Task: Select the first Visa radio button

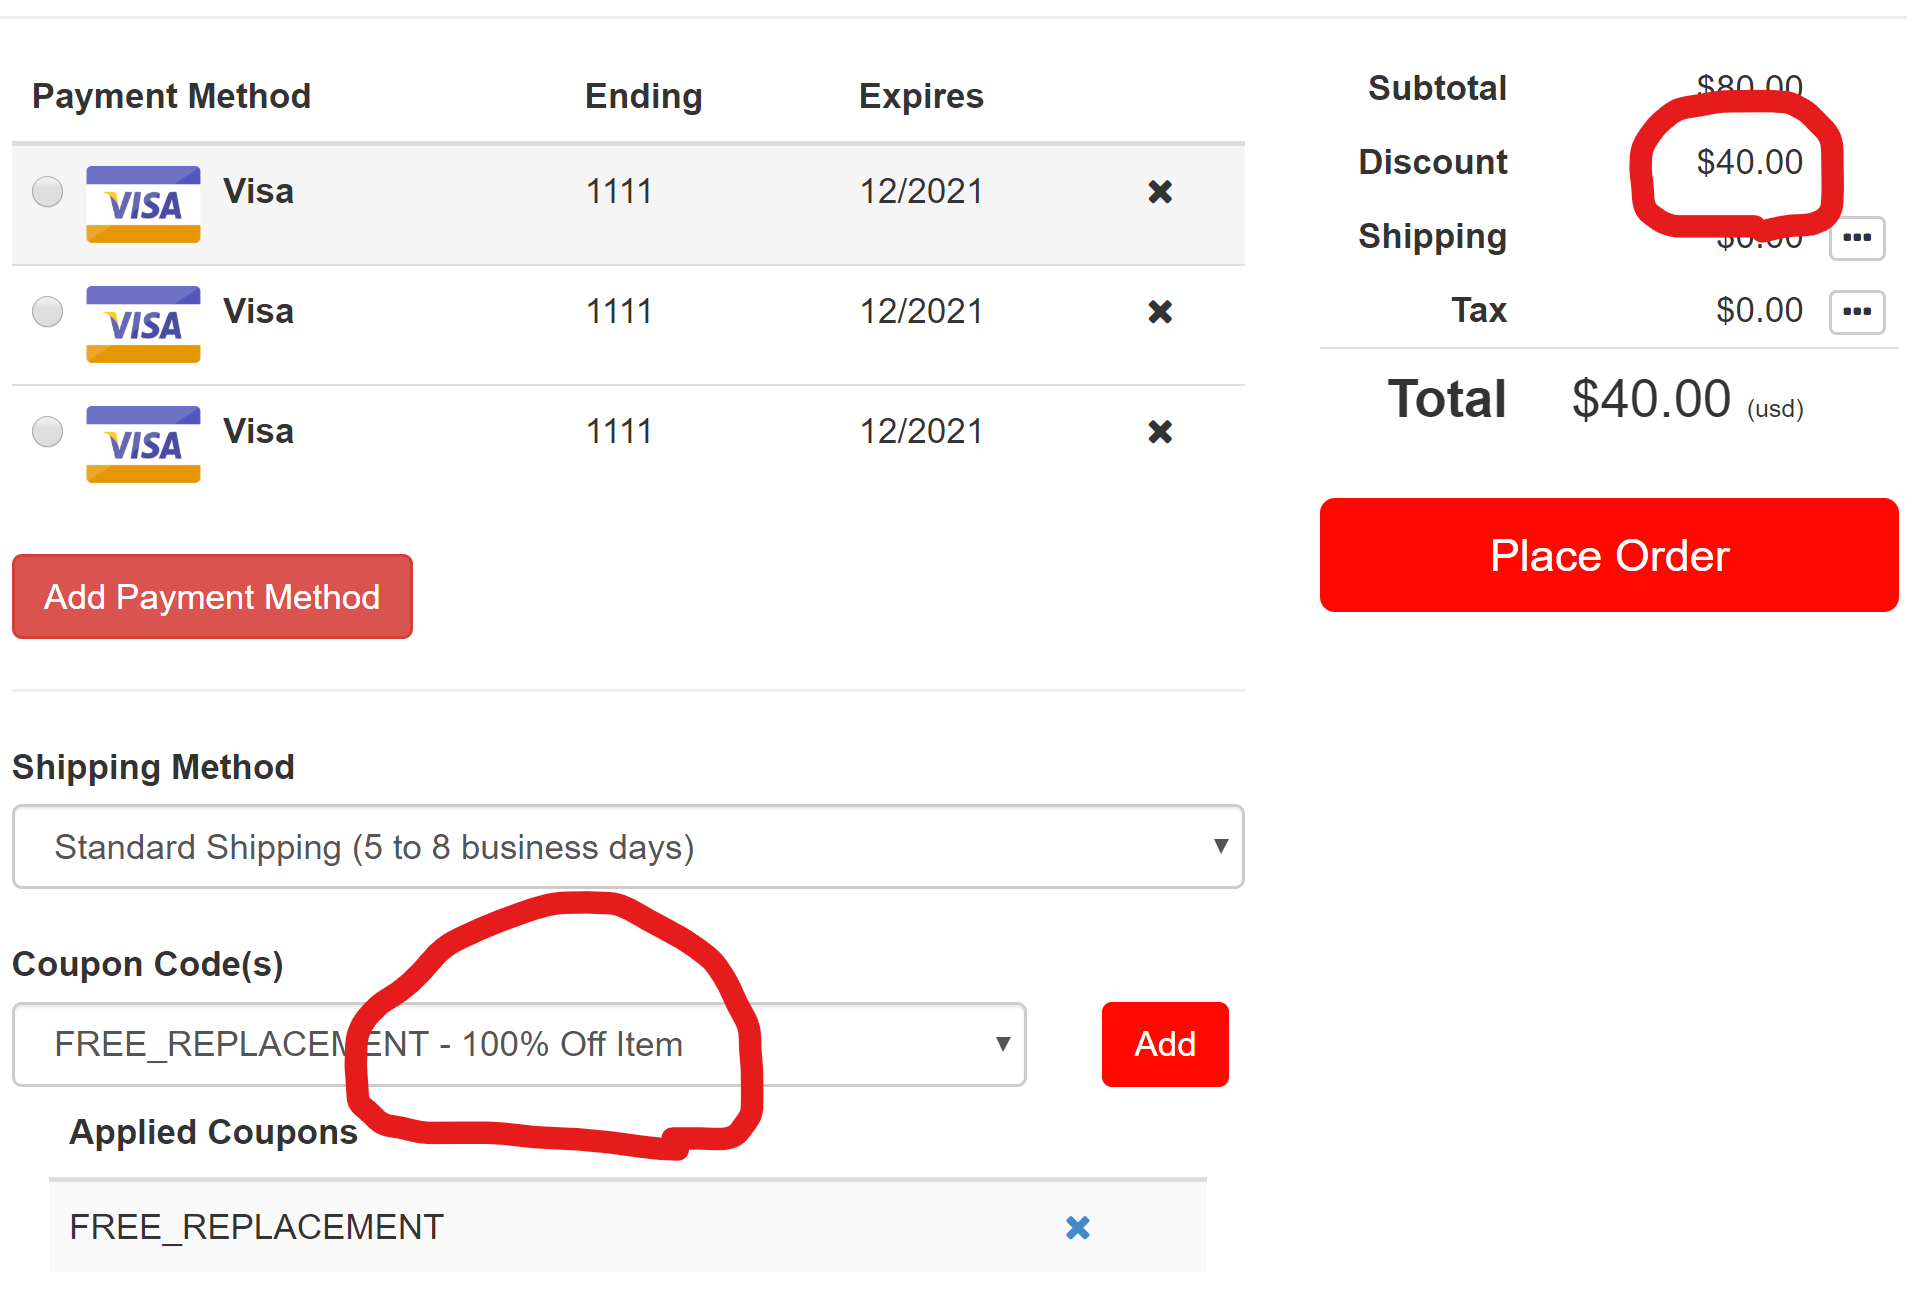Action: 47,191
